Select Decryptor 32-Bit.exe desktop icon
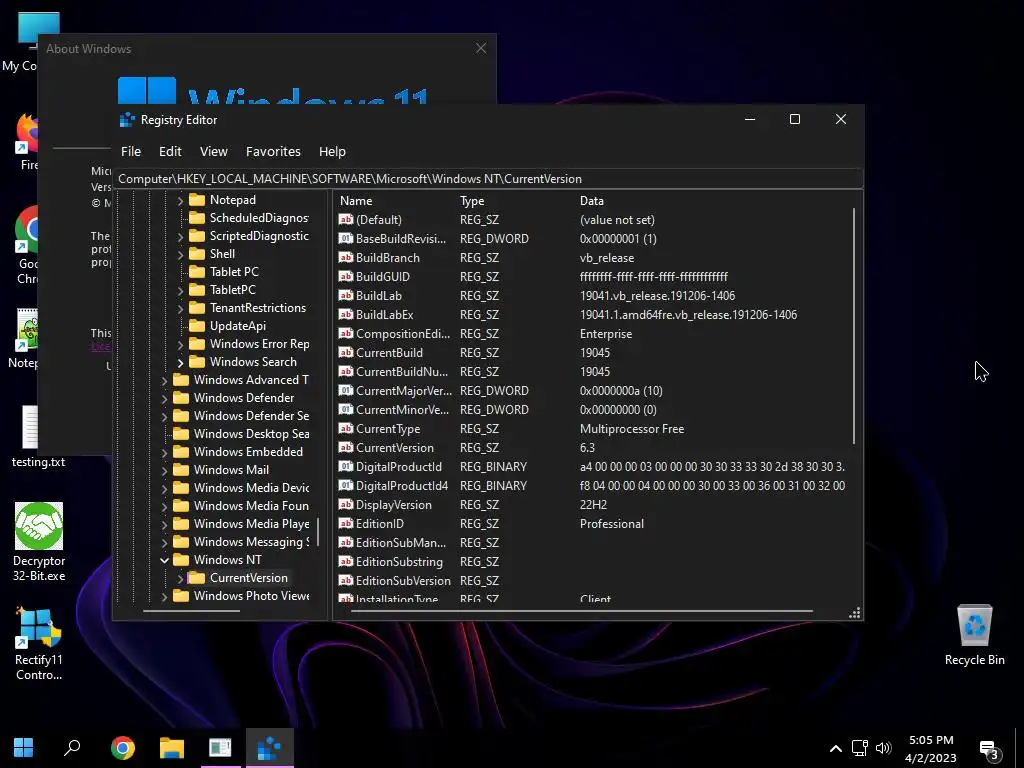1024x768 pixels. [x=39, y=541]
